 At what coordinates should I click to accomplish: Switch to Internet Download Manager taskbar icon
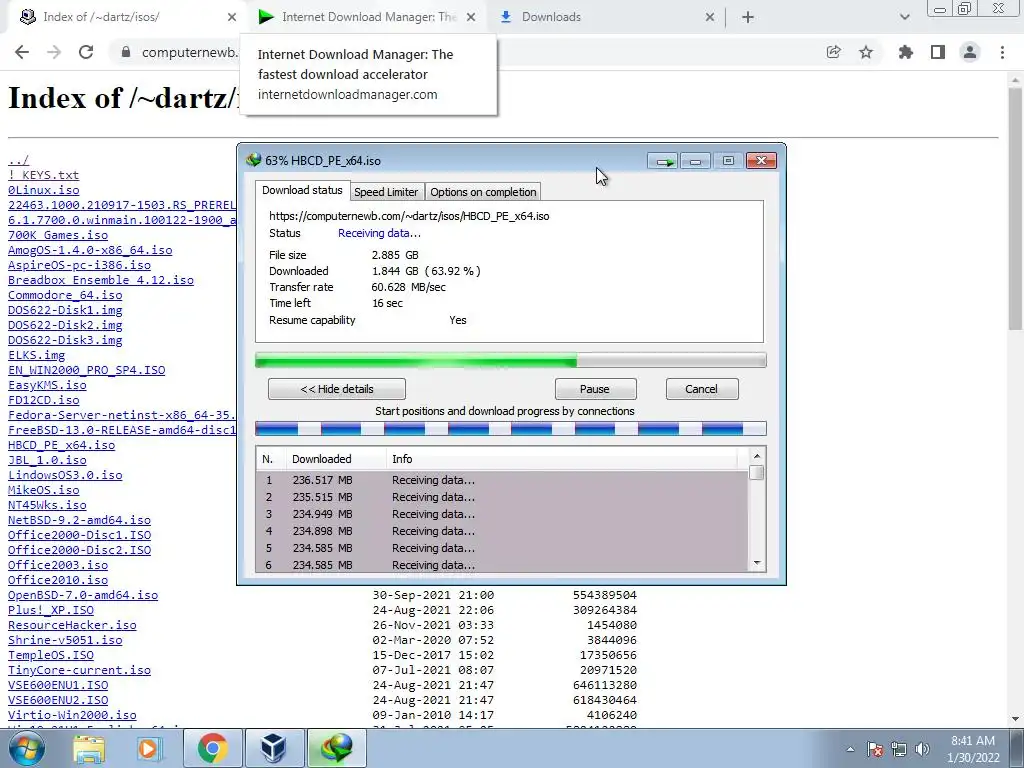click(336, 748)
